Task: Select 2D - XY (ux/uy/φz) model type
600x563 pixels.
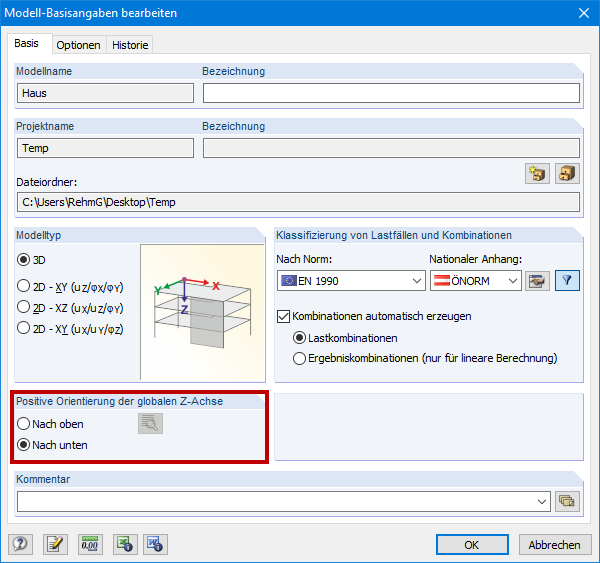Action: coord(70,329)
